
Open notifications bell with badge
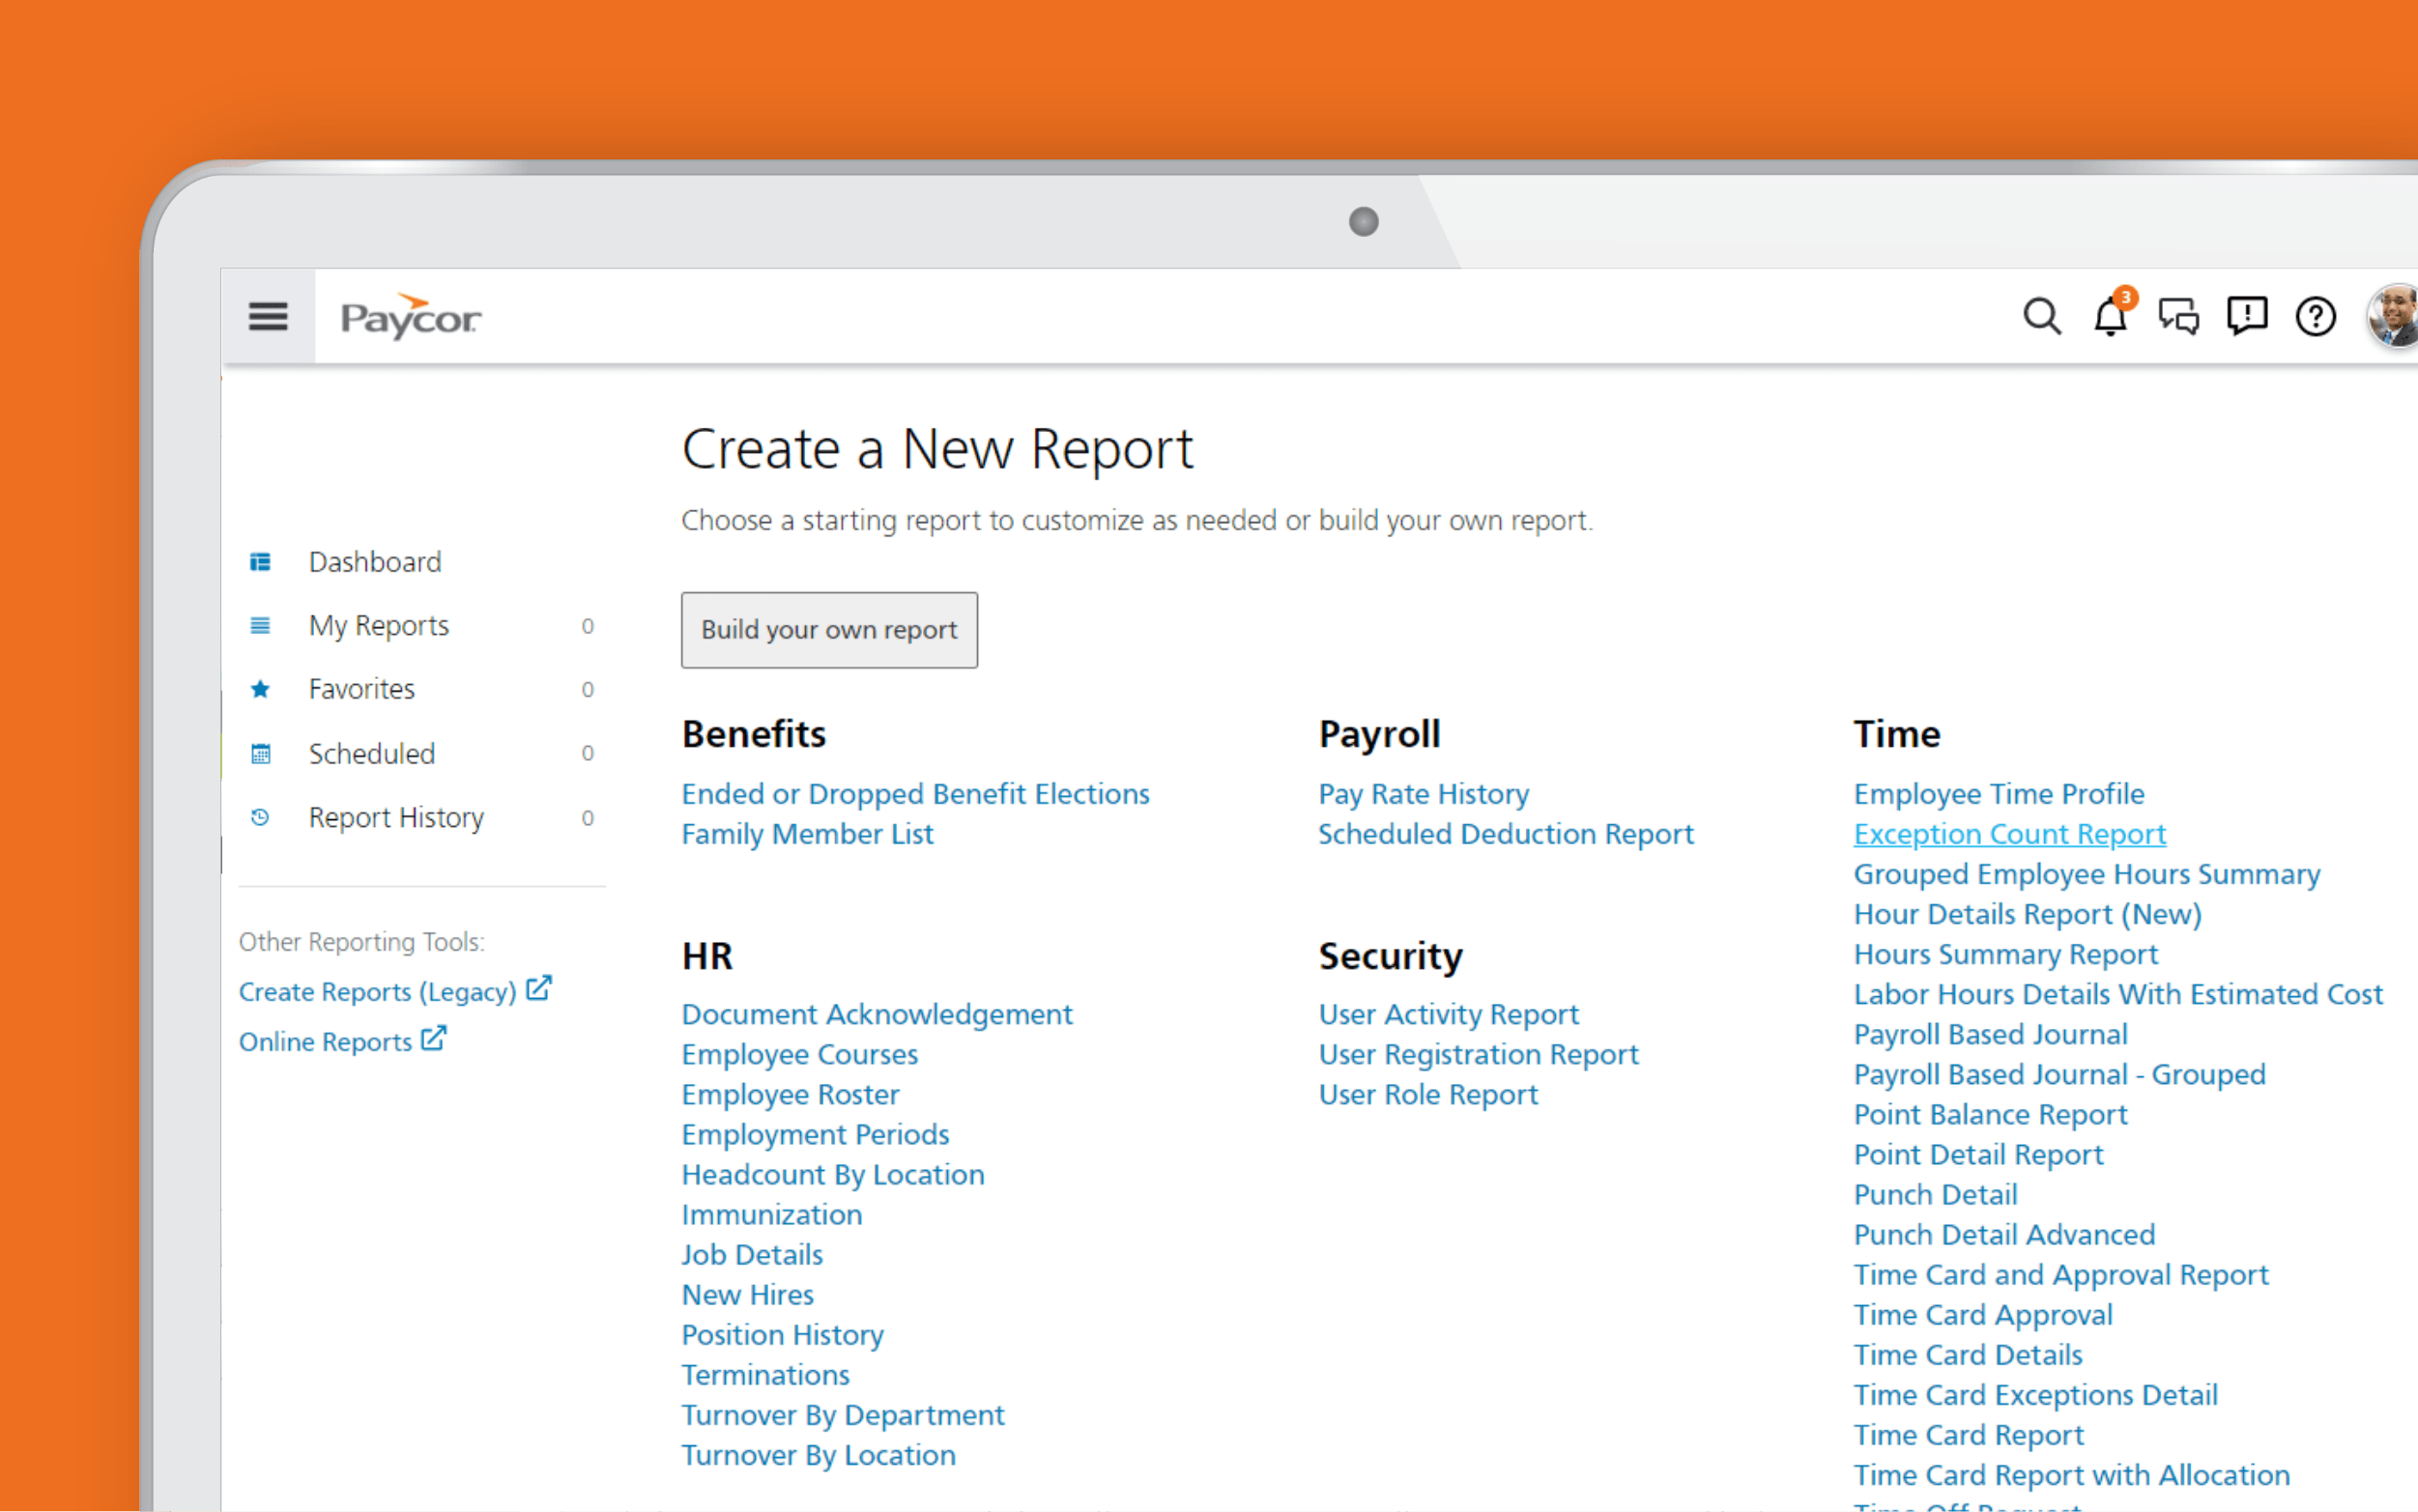click(x=2113, y=314)
